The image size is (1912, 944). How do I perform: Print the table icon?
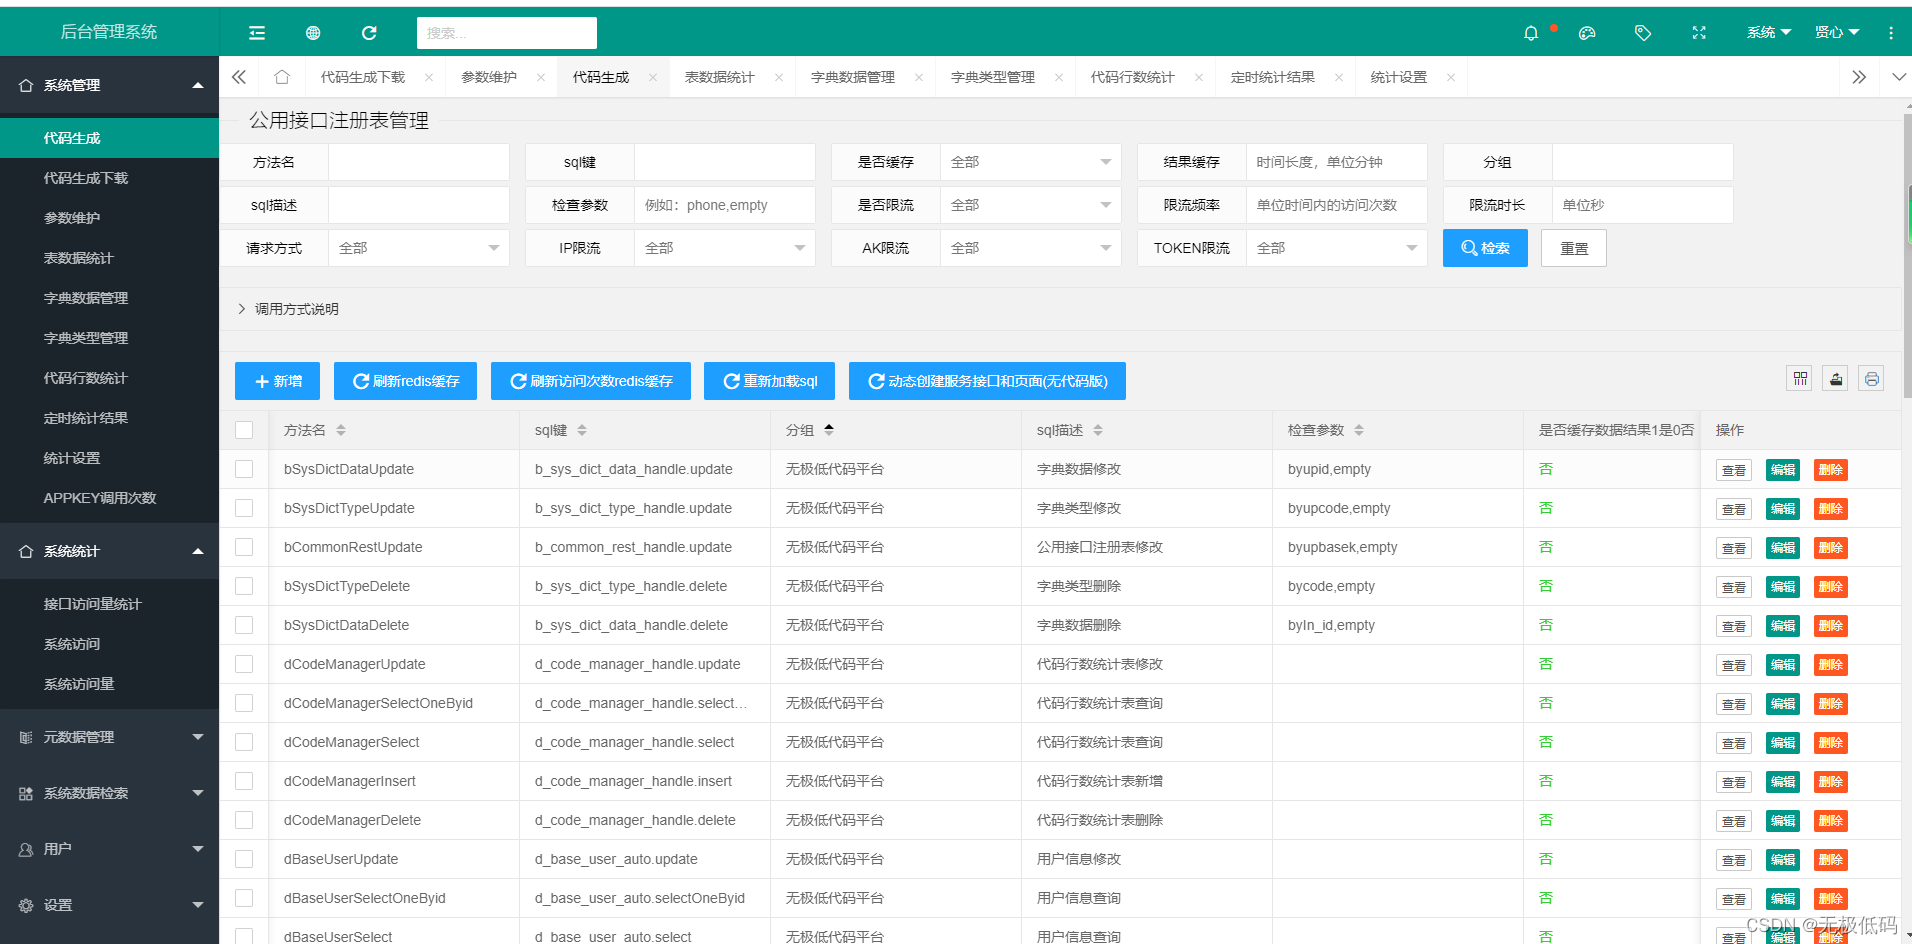point(1872,379)
